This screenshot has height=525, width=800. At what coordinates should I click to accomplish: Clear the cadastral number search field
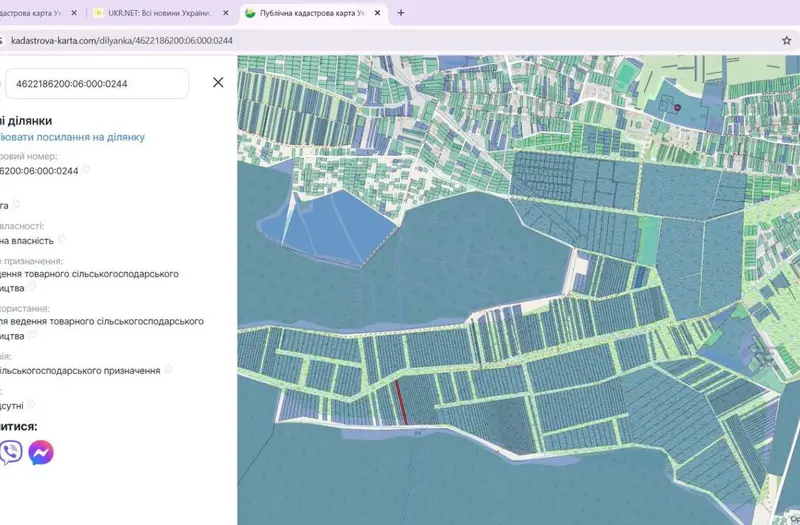click(218, 82)
